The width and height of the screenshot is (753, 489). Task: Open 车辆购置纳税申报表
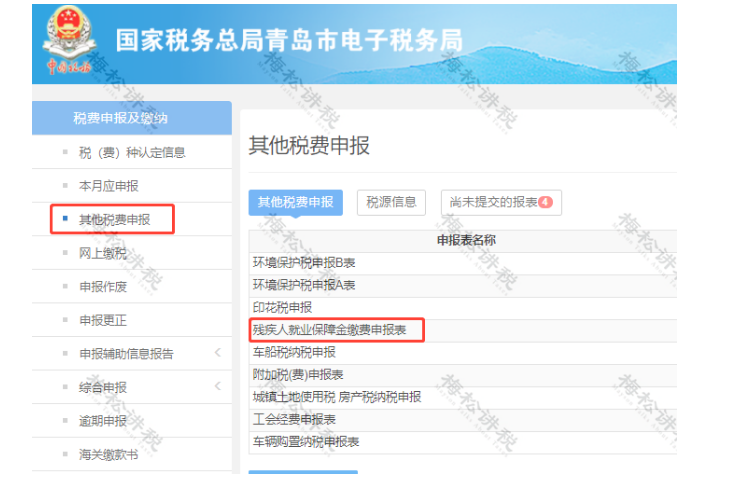(x=306, y=442)
